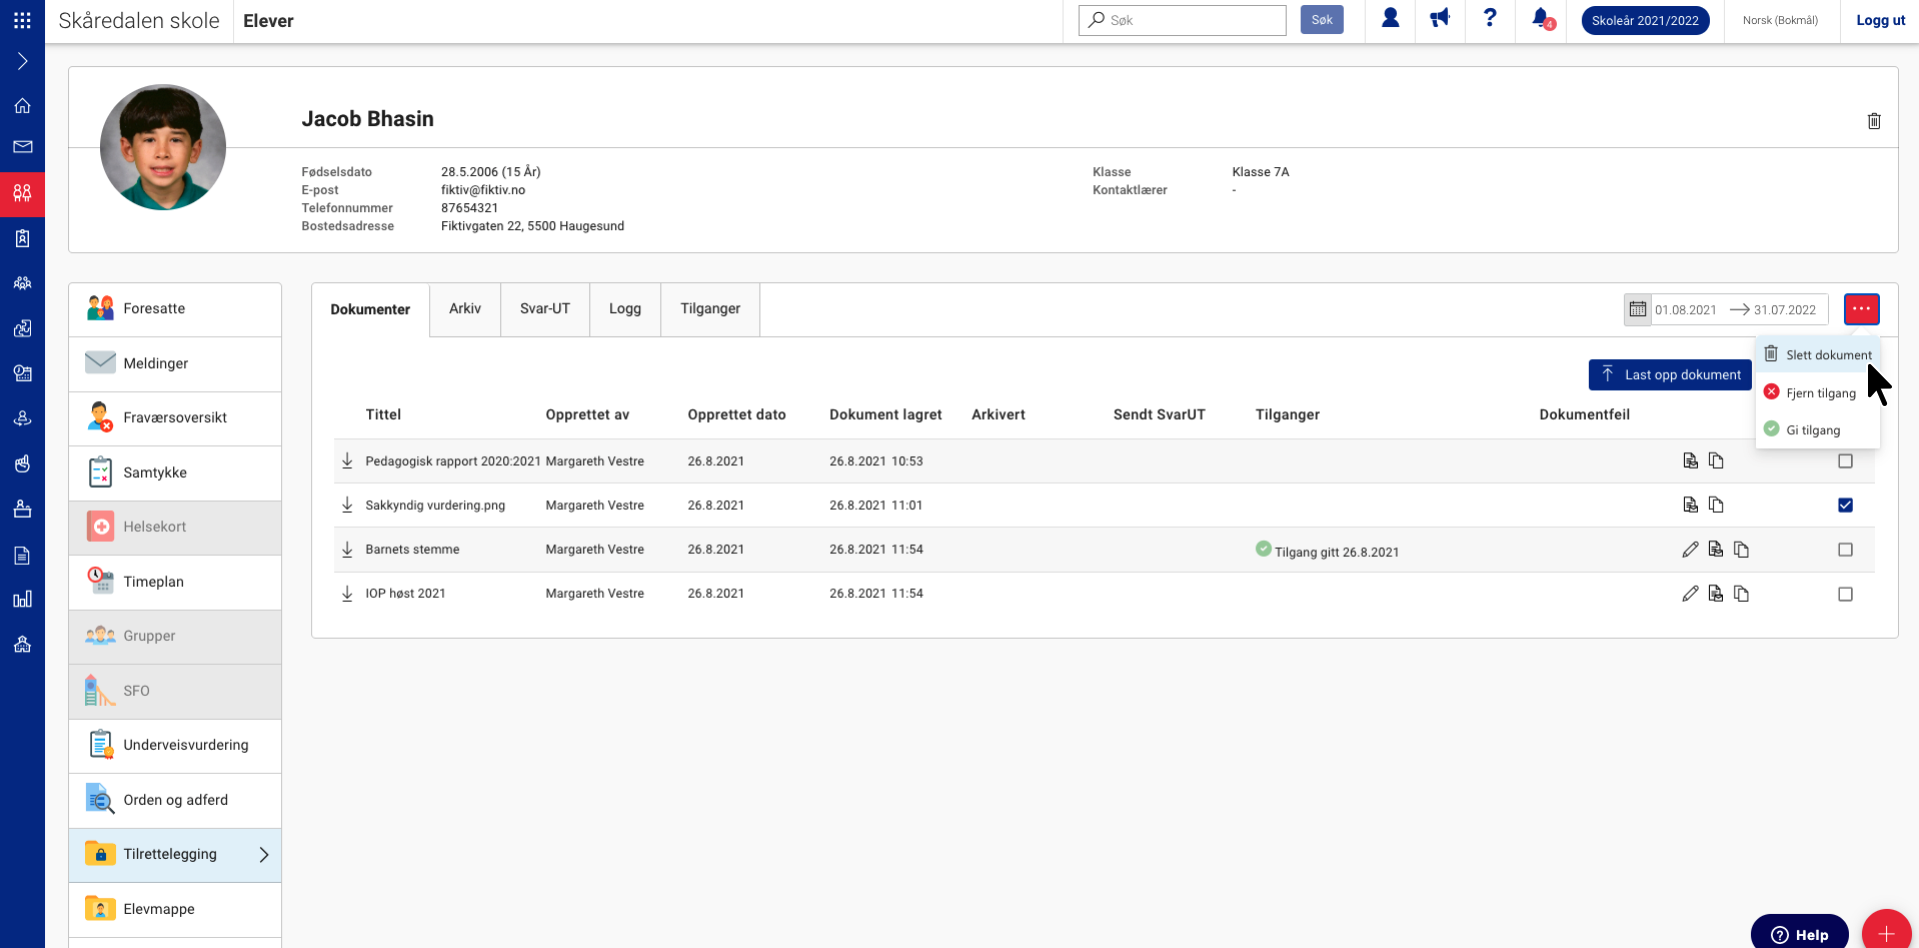
Task: Select the Dokumenter tab
Action: pyautogui.click(x=370, y=310)
